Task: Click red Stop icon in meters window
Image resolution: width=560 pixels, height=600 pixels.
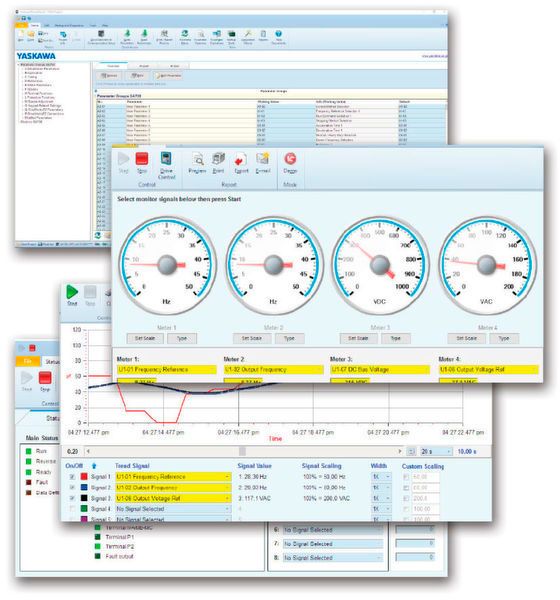Action: pyautogui.click(x=142, y=159)
